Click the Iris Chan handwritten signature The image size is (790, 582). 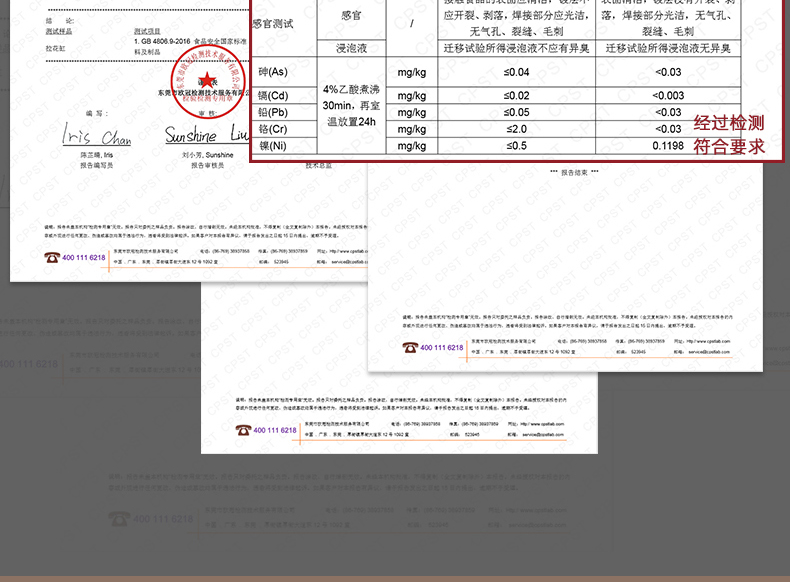96,135
